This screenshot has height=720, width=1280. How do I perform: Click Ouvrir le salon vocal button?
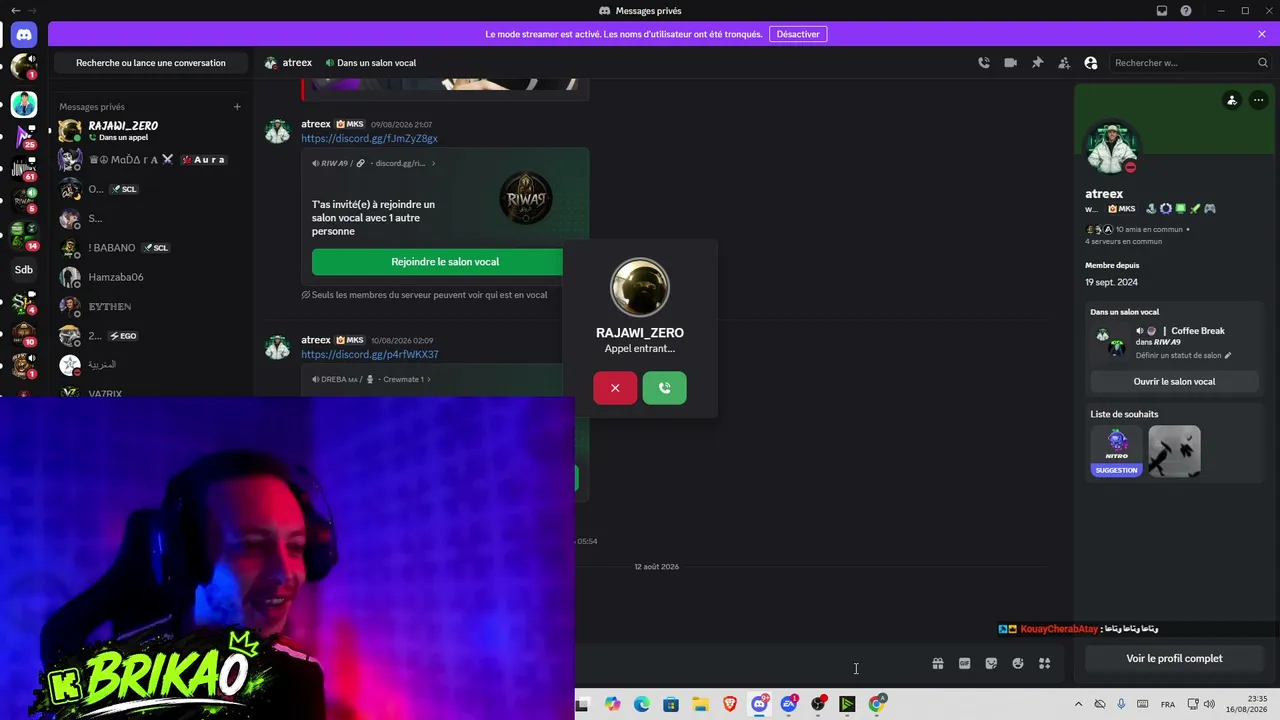pos(1174,381)
